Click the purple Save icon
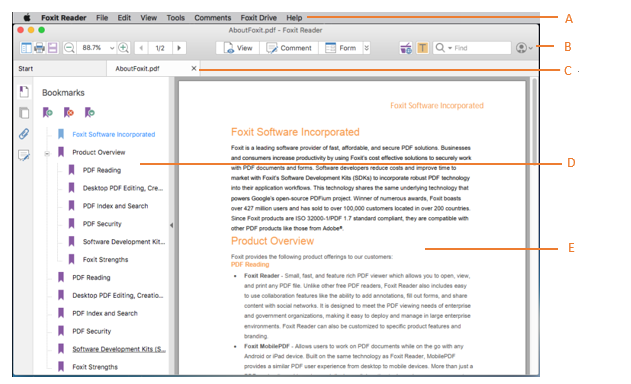 coord(53,48)
